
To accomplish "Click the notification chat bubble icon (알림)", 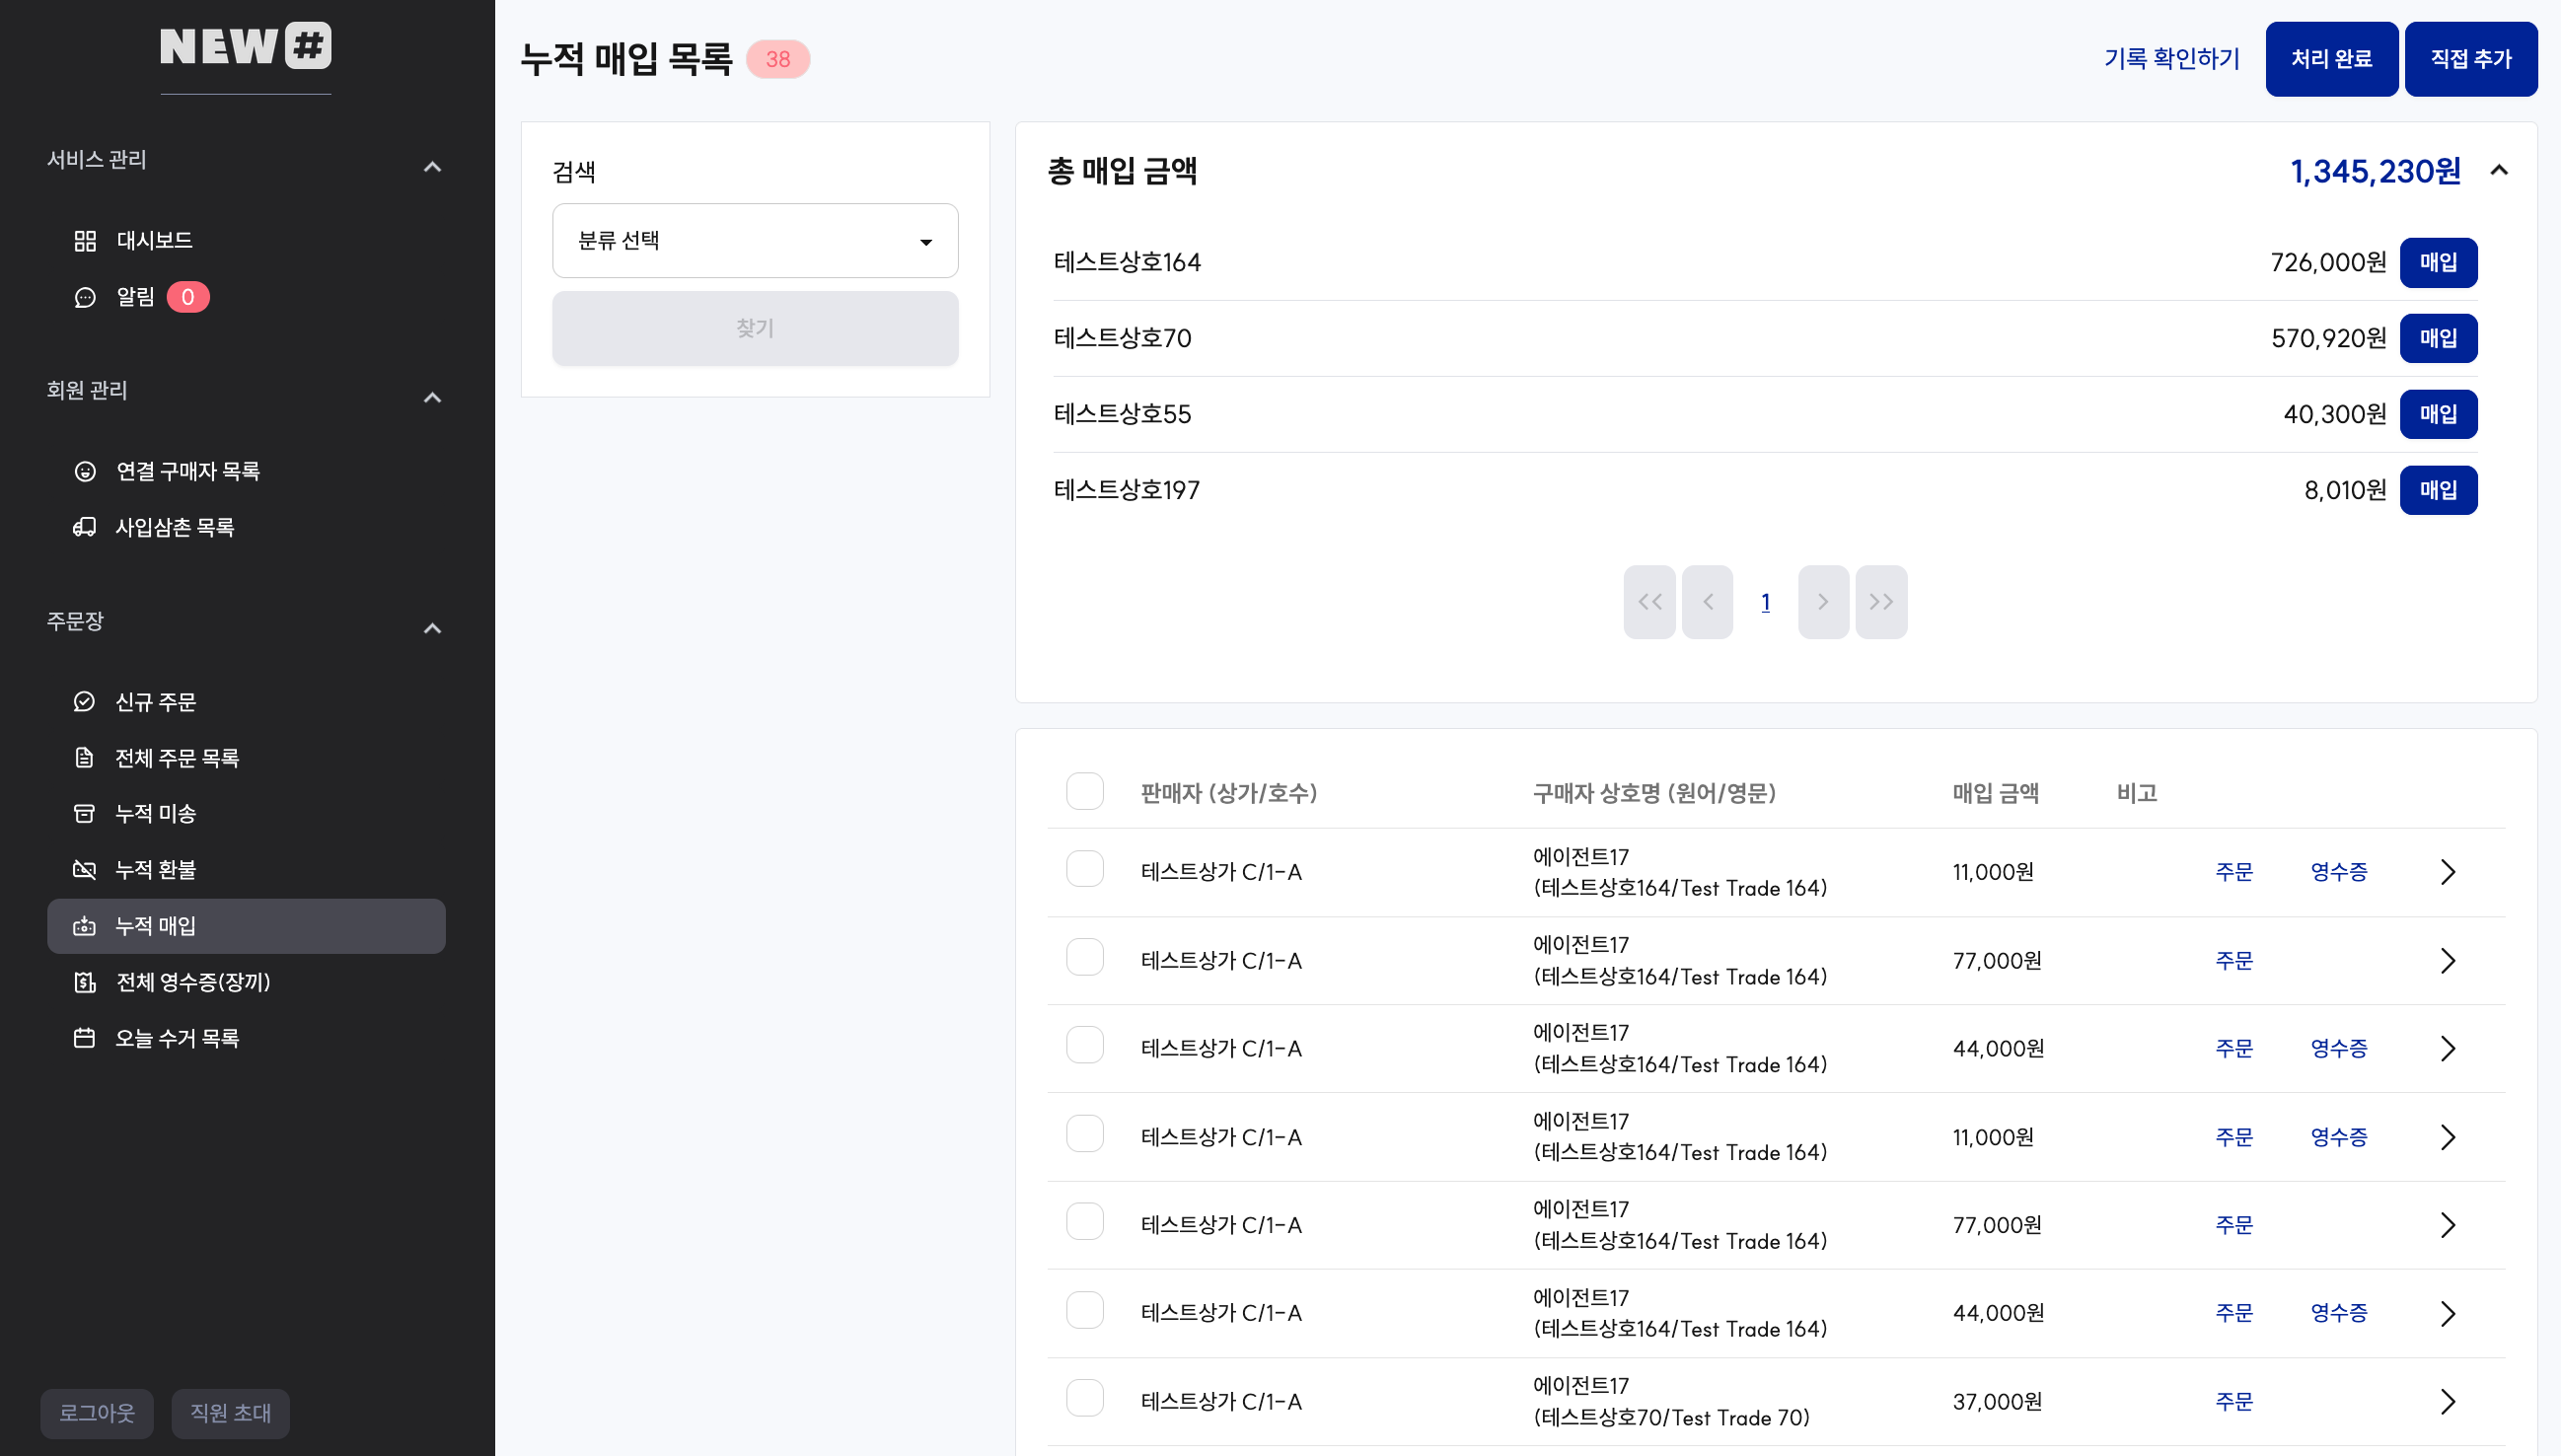I will tap(85, 297).
